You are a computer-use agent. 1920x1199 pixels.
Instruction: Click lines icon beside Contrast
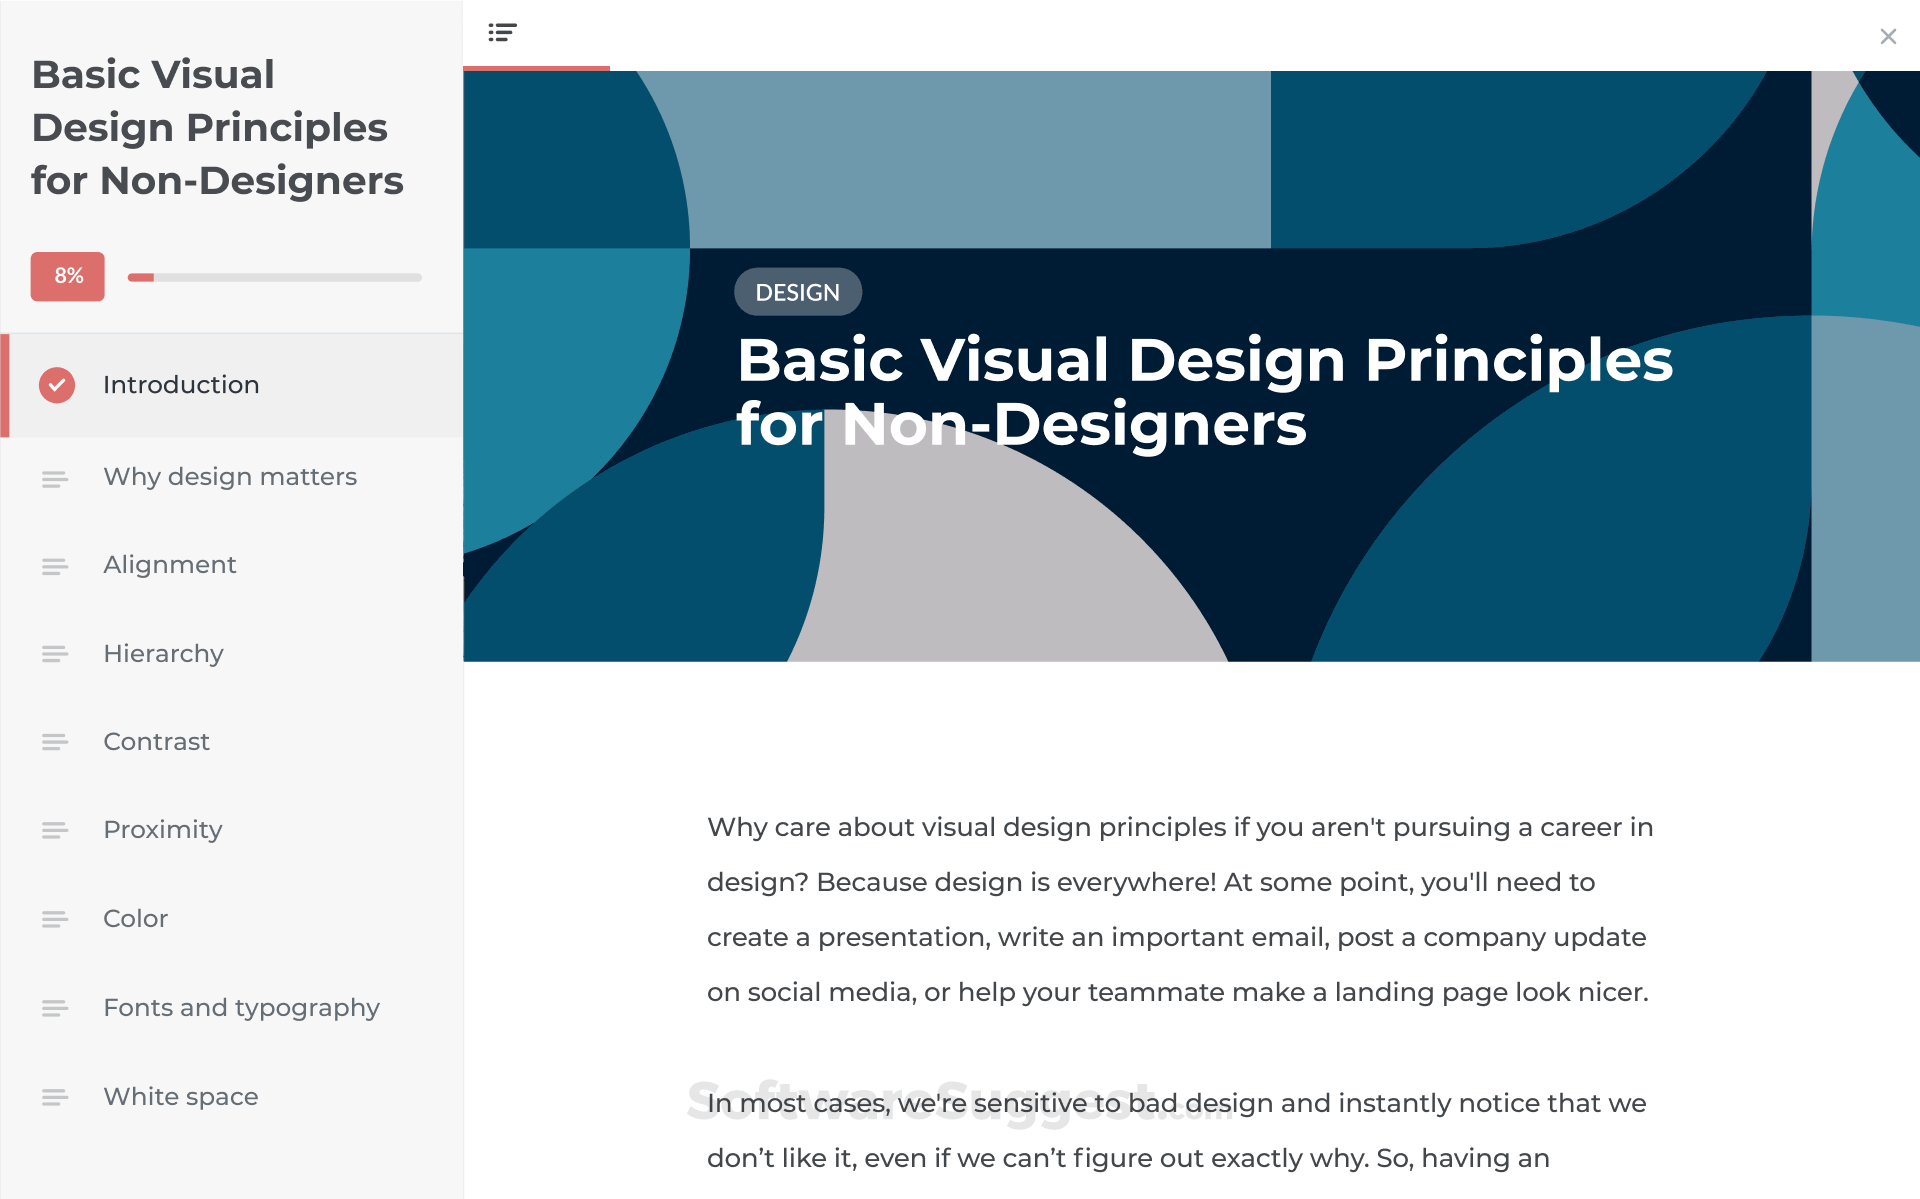pyautogui.click(x=55, y=742)
